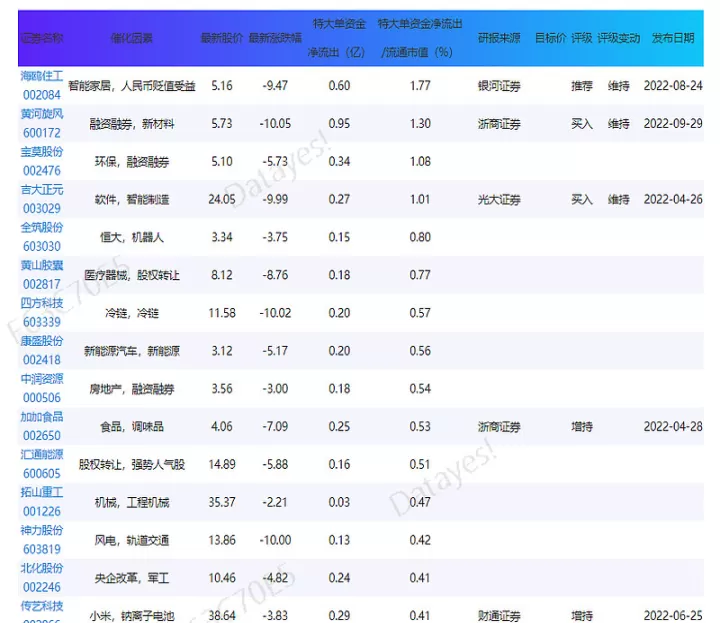
Task: Click the price value 14.89
Action: click(x=222, y=465)
